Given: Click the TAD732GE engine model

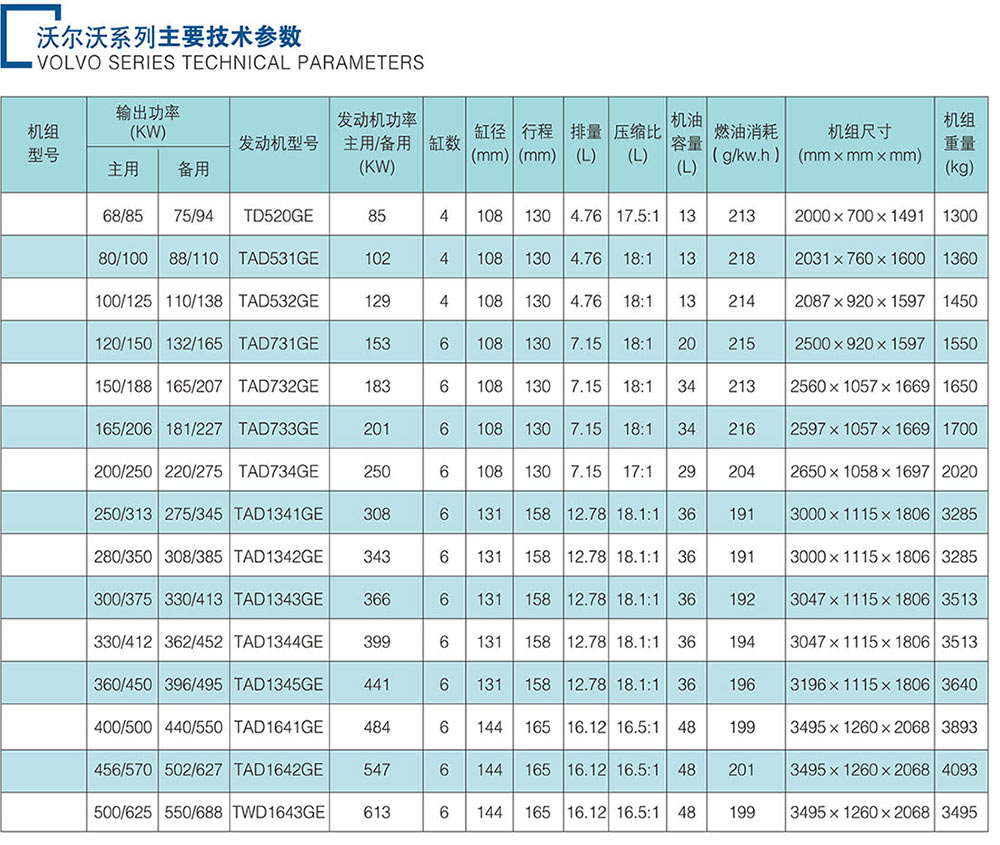Looking at the screenshot, I should click(279, 386).
